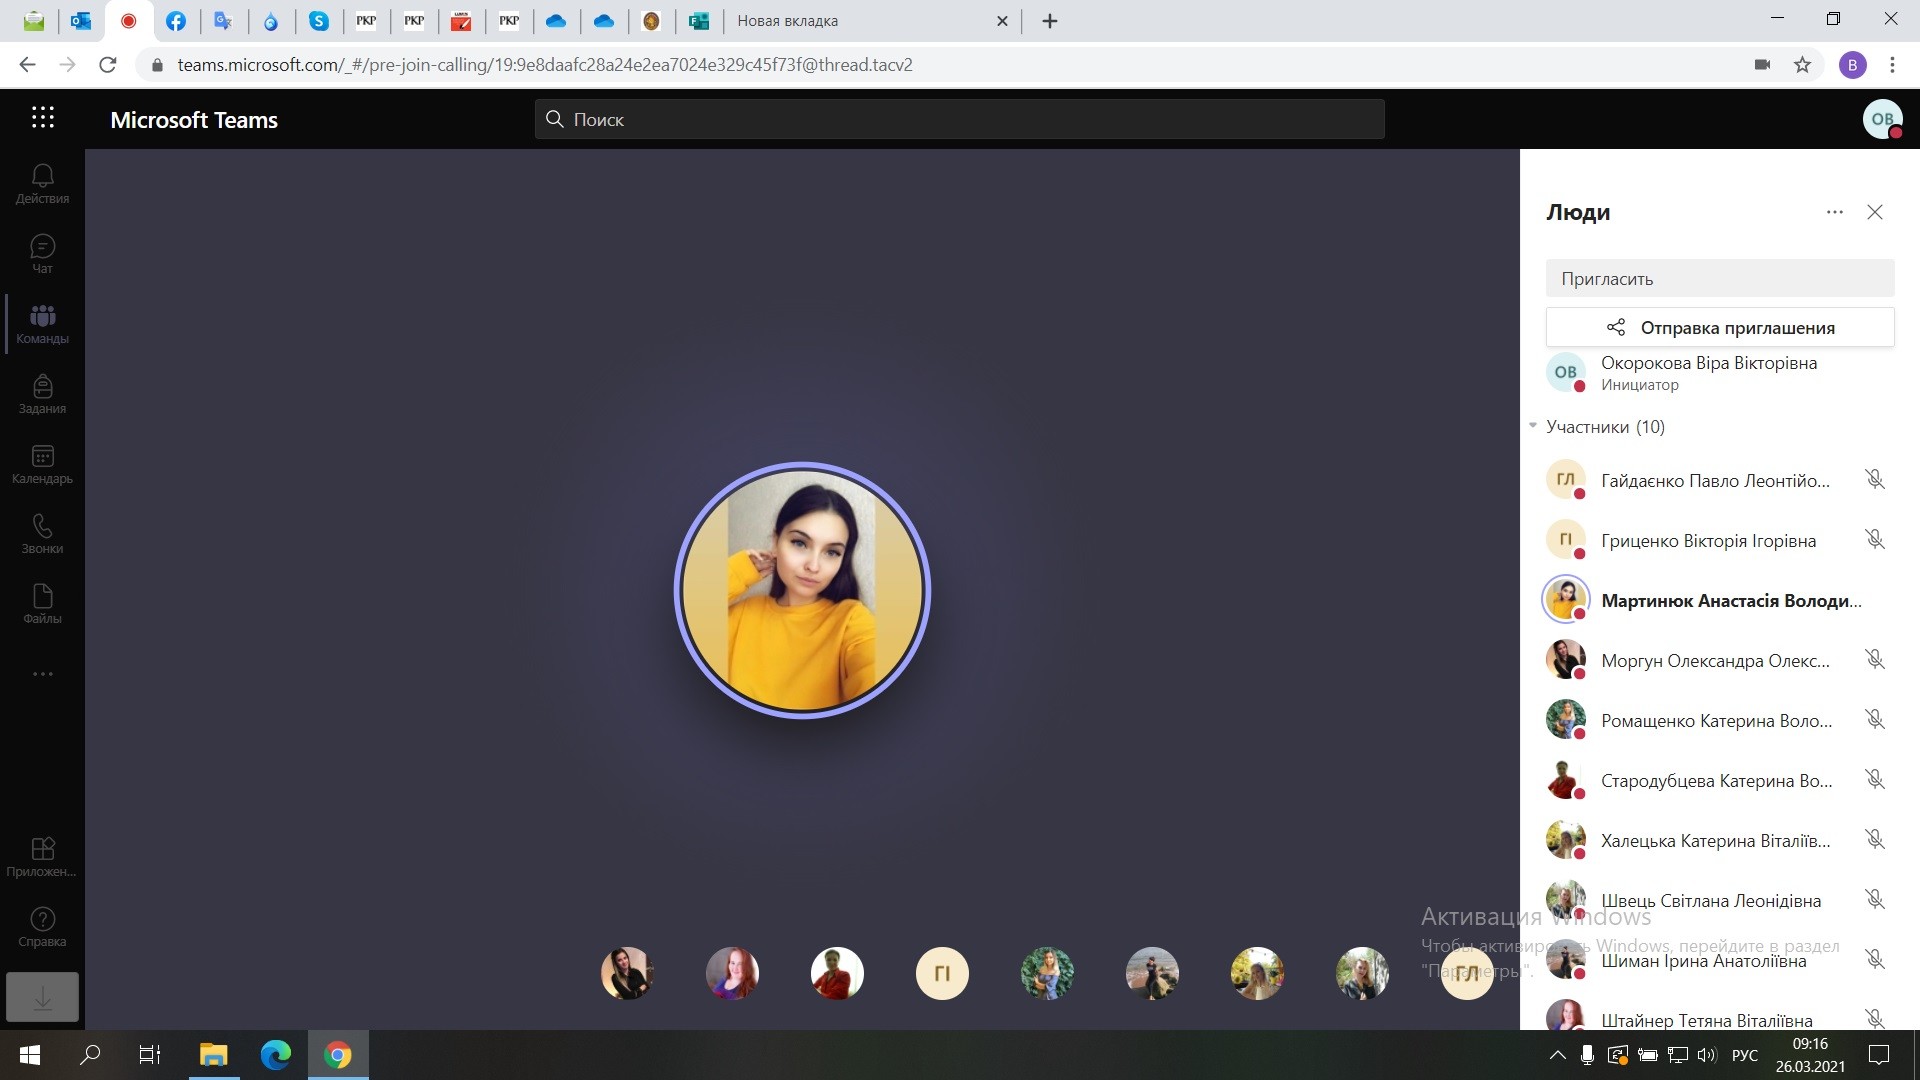Open the Help (Справка) icon
Viewport: 1920px width, 1080px height.
pyautogui.click(x=42, y=927)
